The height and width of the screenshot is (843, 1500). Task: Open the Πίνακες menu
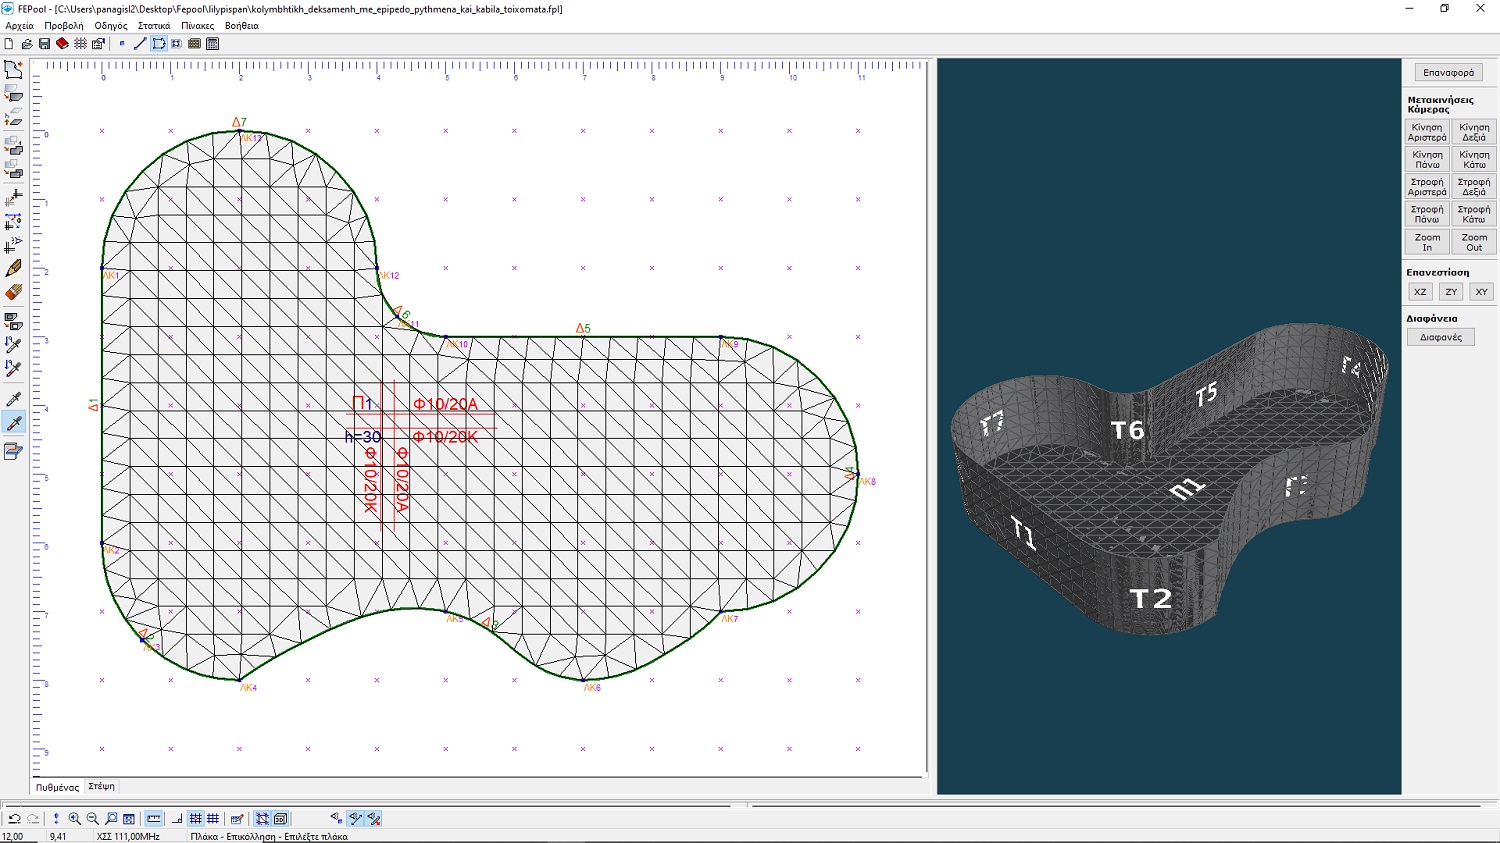click(x=197, y=26)
